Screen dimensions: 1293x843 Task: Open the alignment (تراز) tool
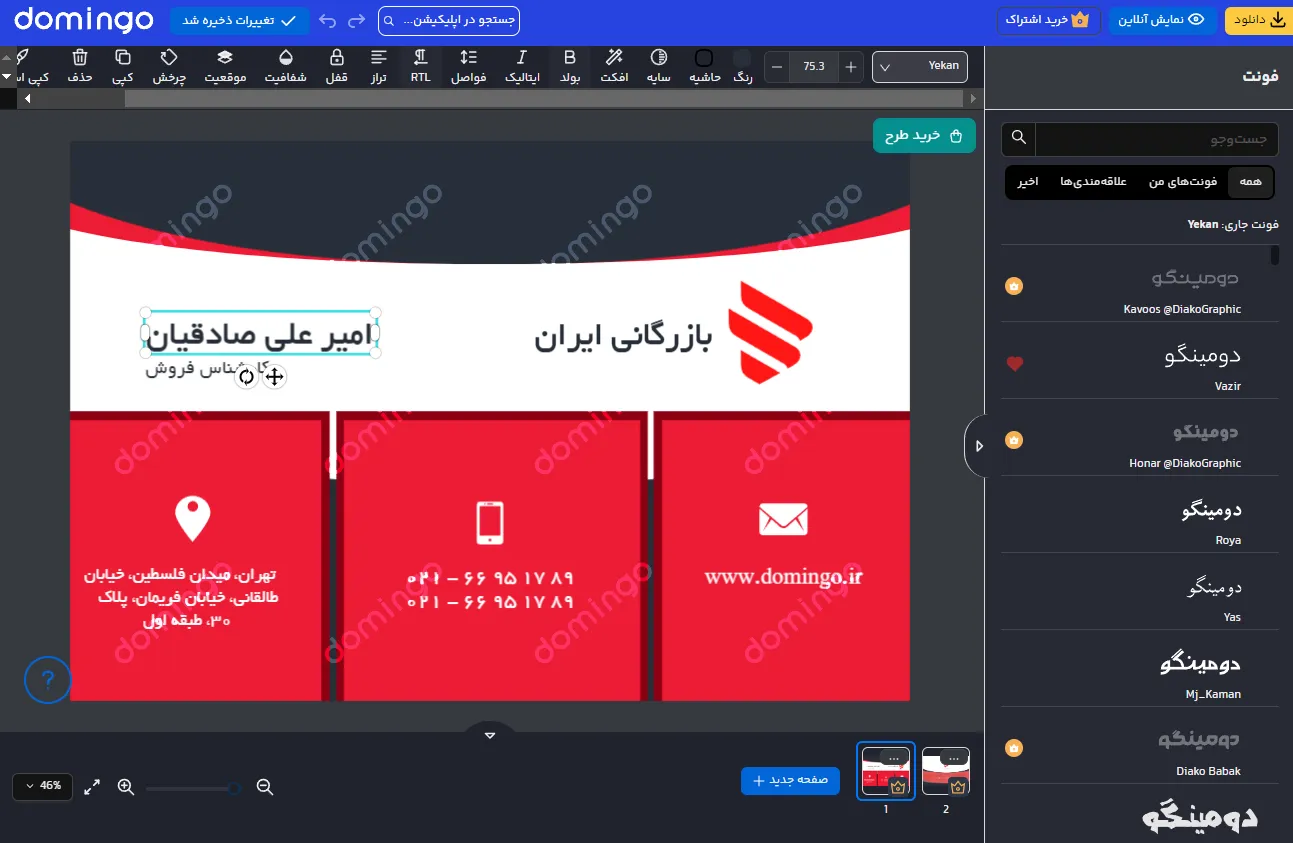pyautogui.click(x=379, y=57)
